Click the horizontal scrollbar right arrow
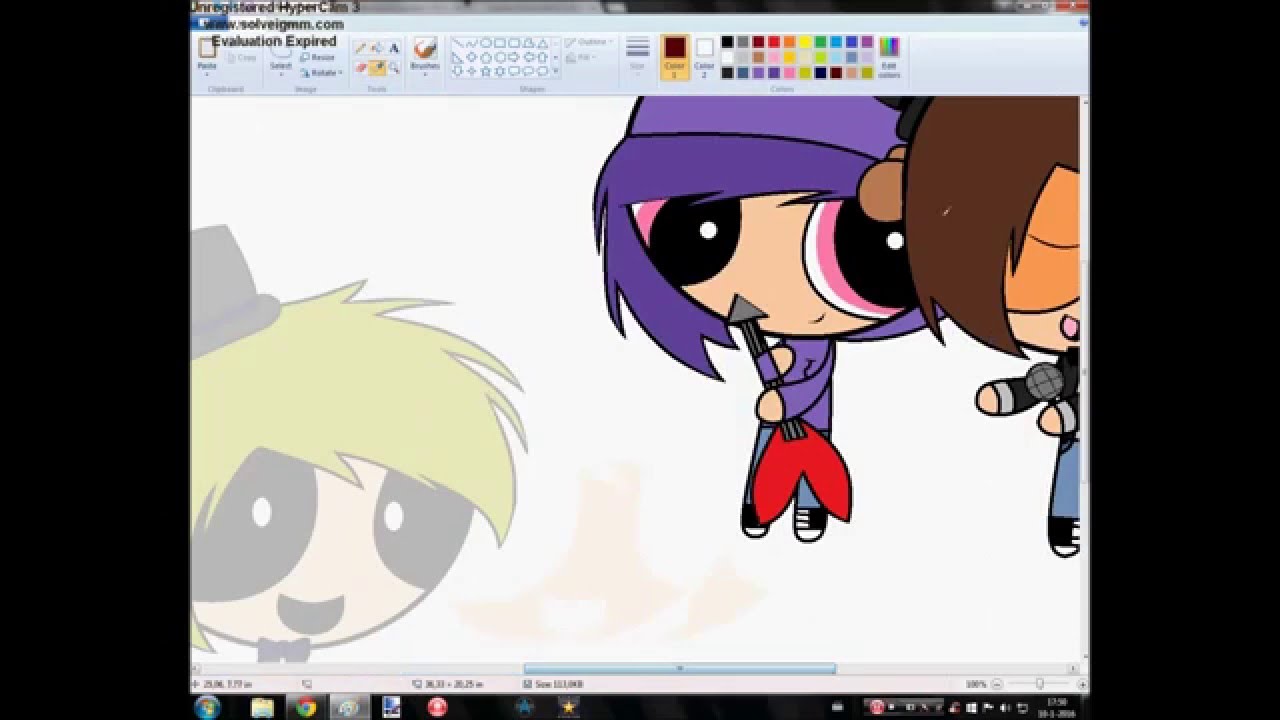The width and height of the screenshot is (1280, 720). (x=1072, y=669)
